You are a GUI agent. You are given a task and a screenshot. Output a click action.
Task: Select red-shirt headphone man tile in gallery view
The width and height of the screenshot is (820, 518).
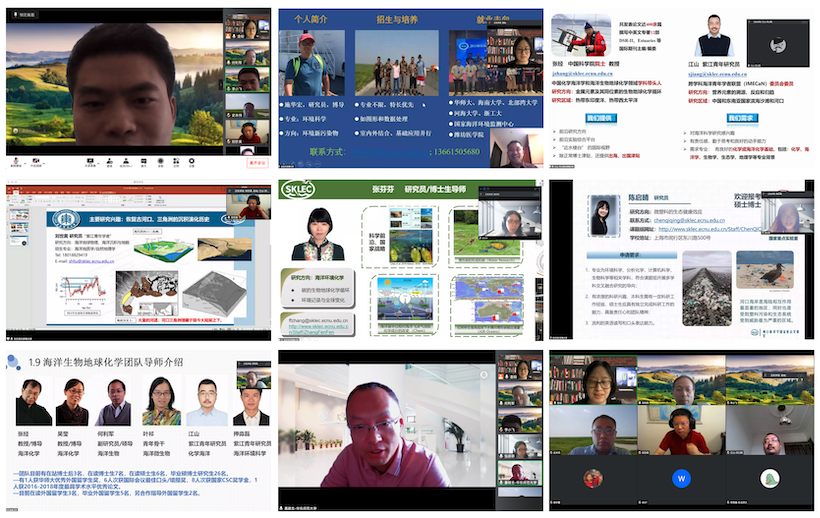pos(681,431)
